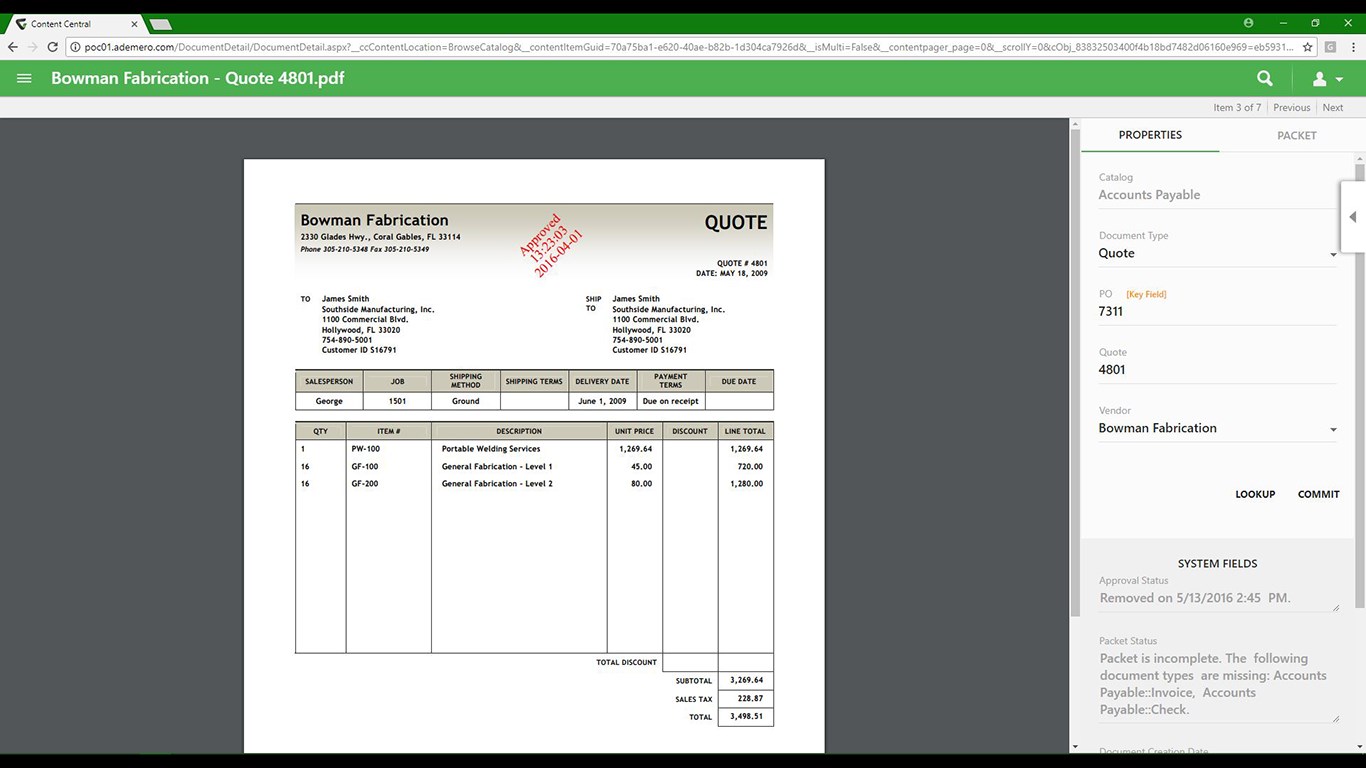Click the red 'Approved' stamp on document
Image resolution: width=1366 pixels, height=768 pixels.
click(549, 247)
